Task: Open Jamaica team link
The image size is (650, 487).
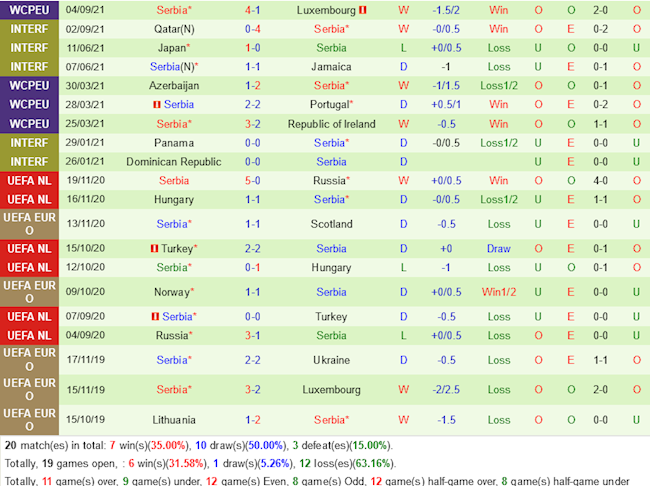Action: point(331,67)
